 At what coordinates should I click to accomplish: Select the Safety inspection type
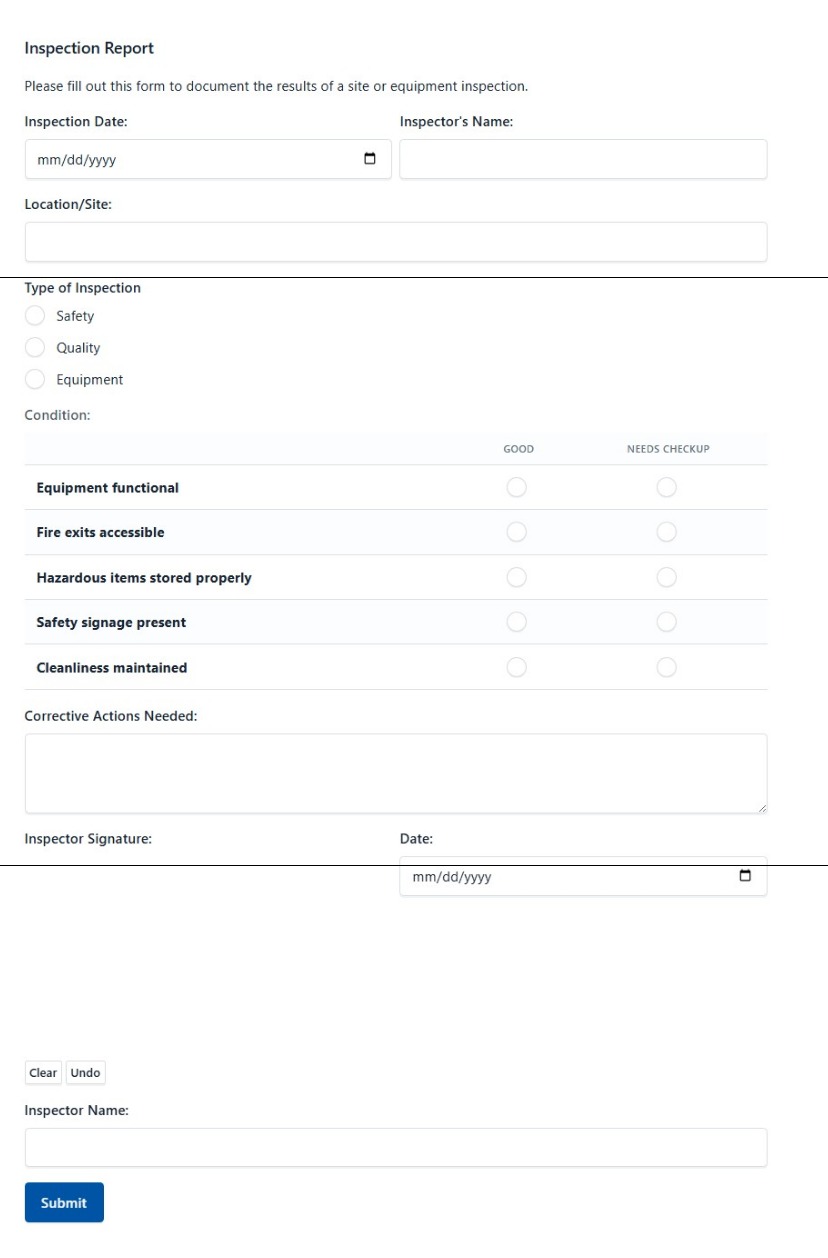[x=35, y=316]
